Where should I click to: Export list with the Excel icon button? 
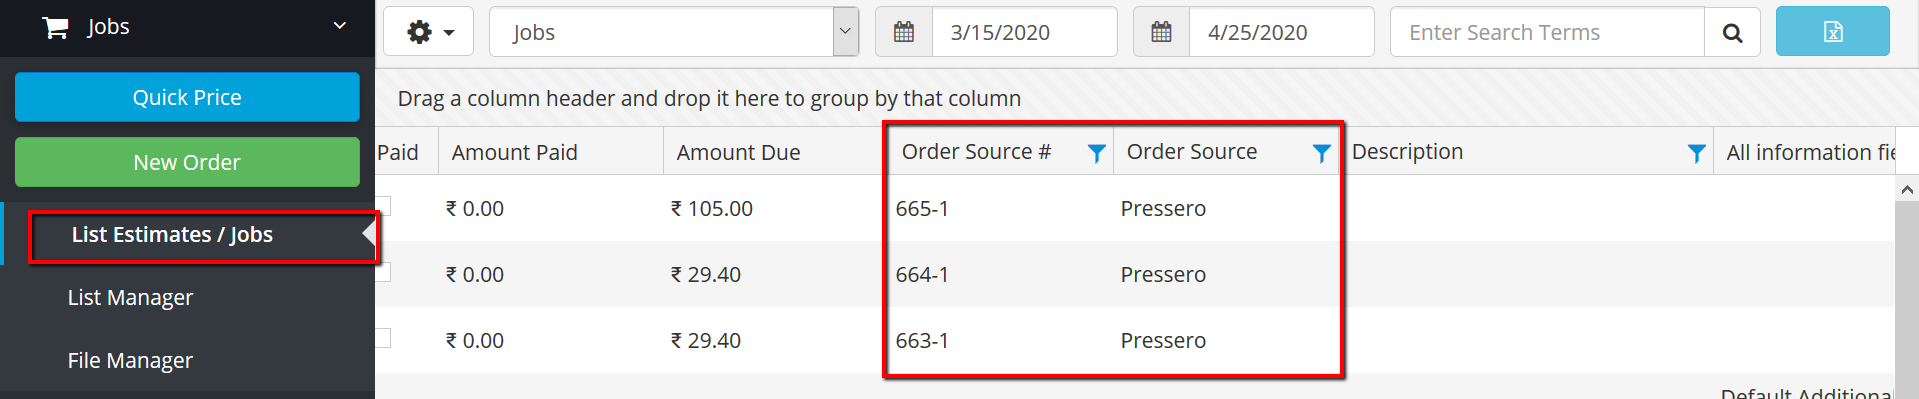[1832, 32]
